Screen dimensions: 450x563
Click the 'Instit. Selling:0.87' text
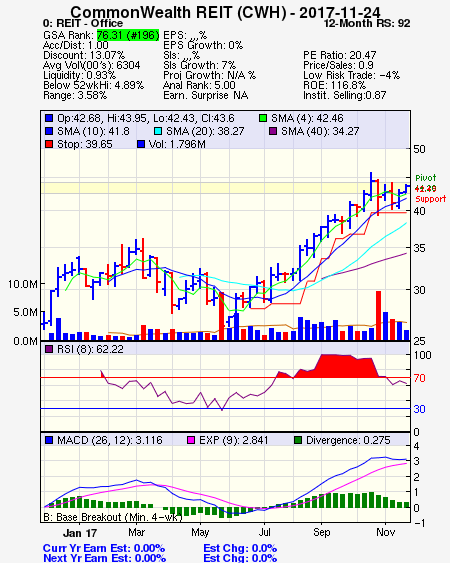coord(345,96)
